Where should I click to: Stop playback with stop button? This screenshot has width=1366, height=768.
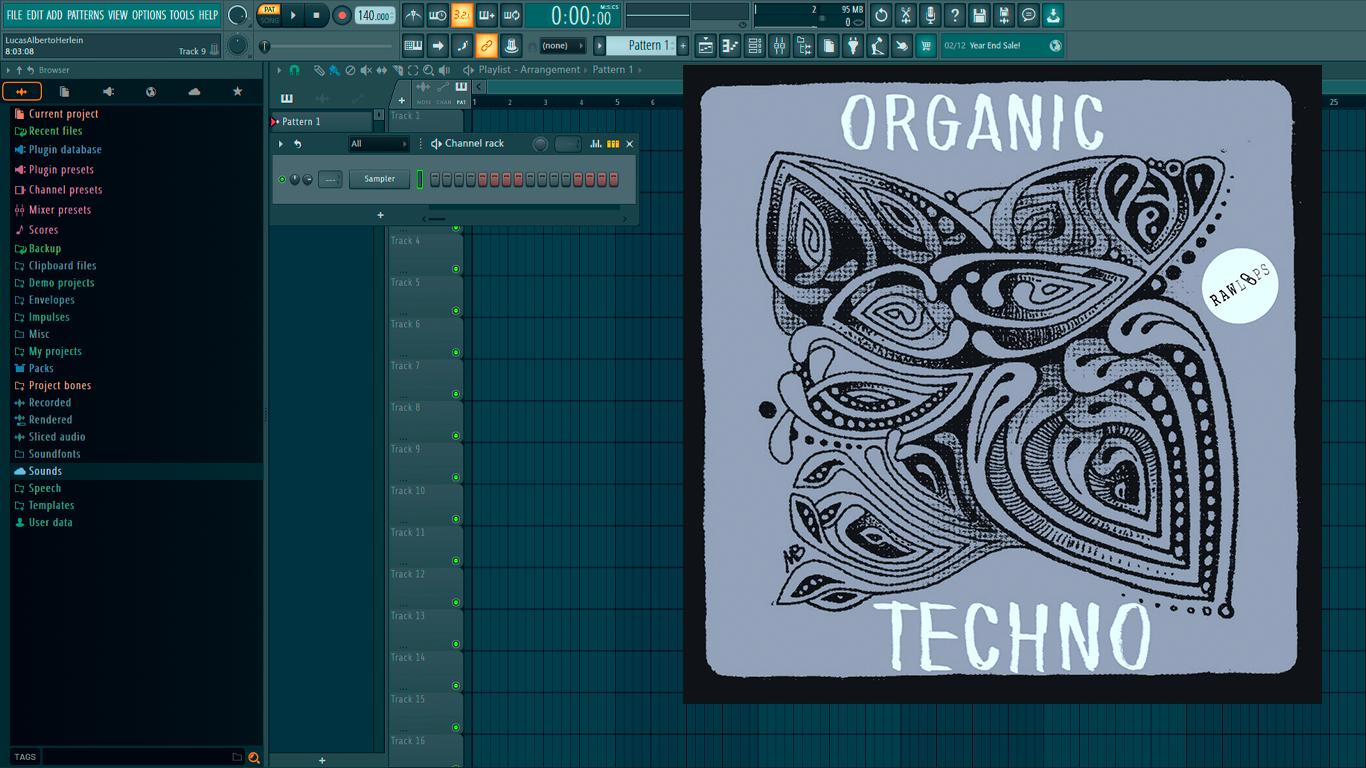pos(317,15)
